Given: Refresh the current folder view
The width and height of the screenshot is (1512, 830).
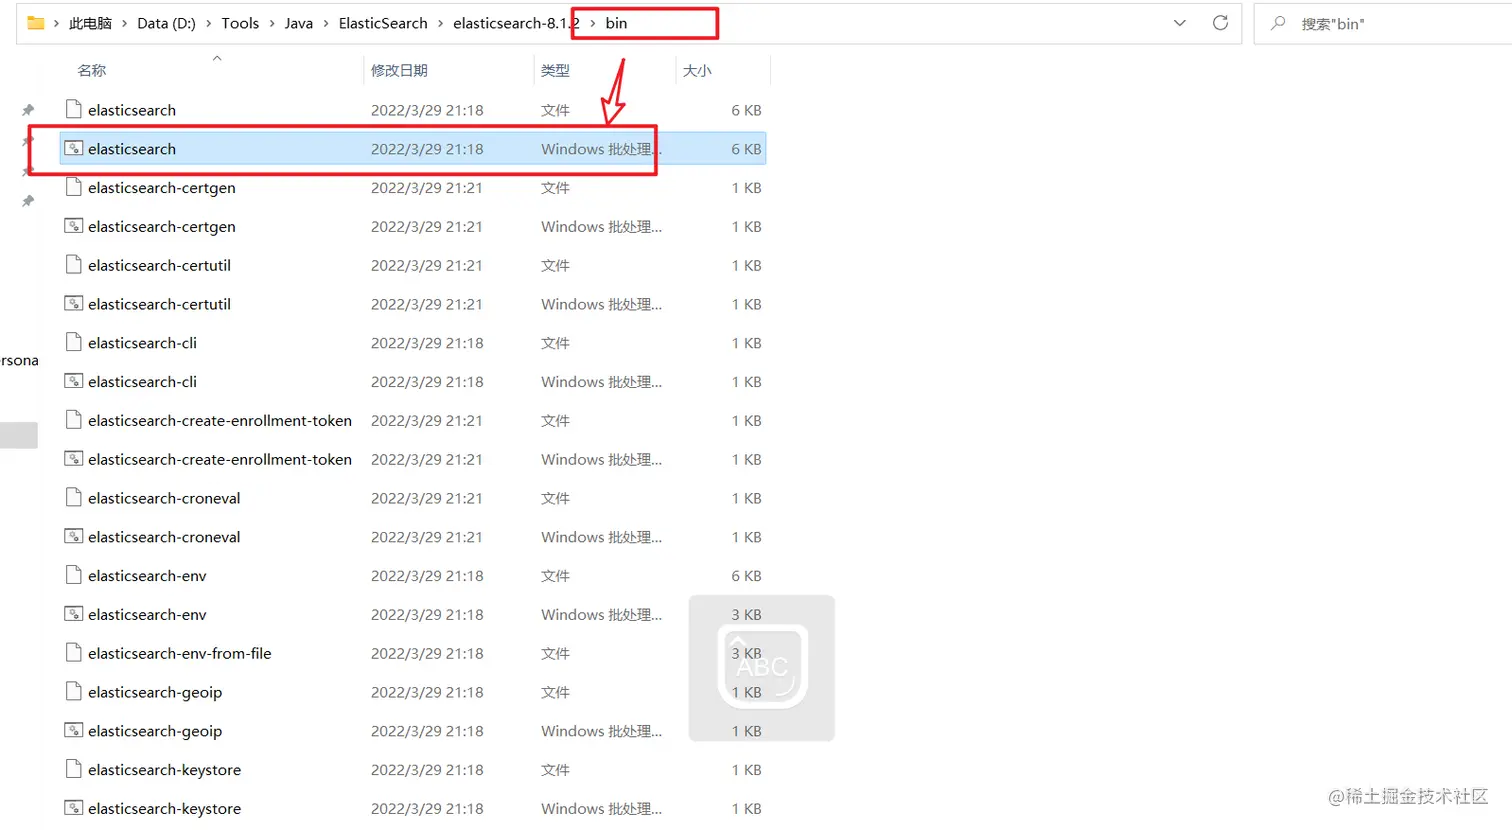Looking at the screenshot, I should (x=1220, y=23).
